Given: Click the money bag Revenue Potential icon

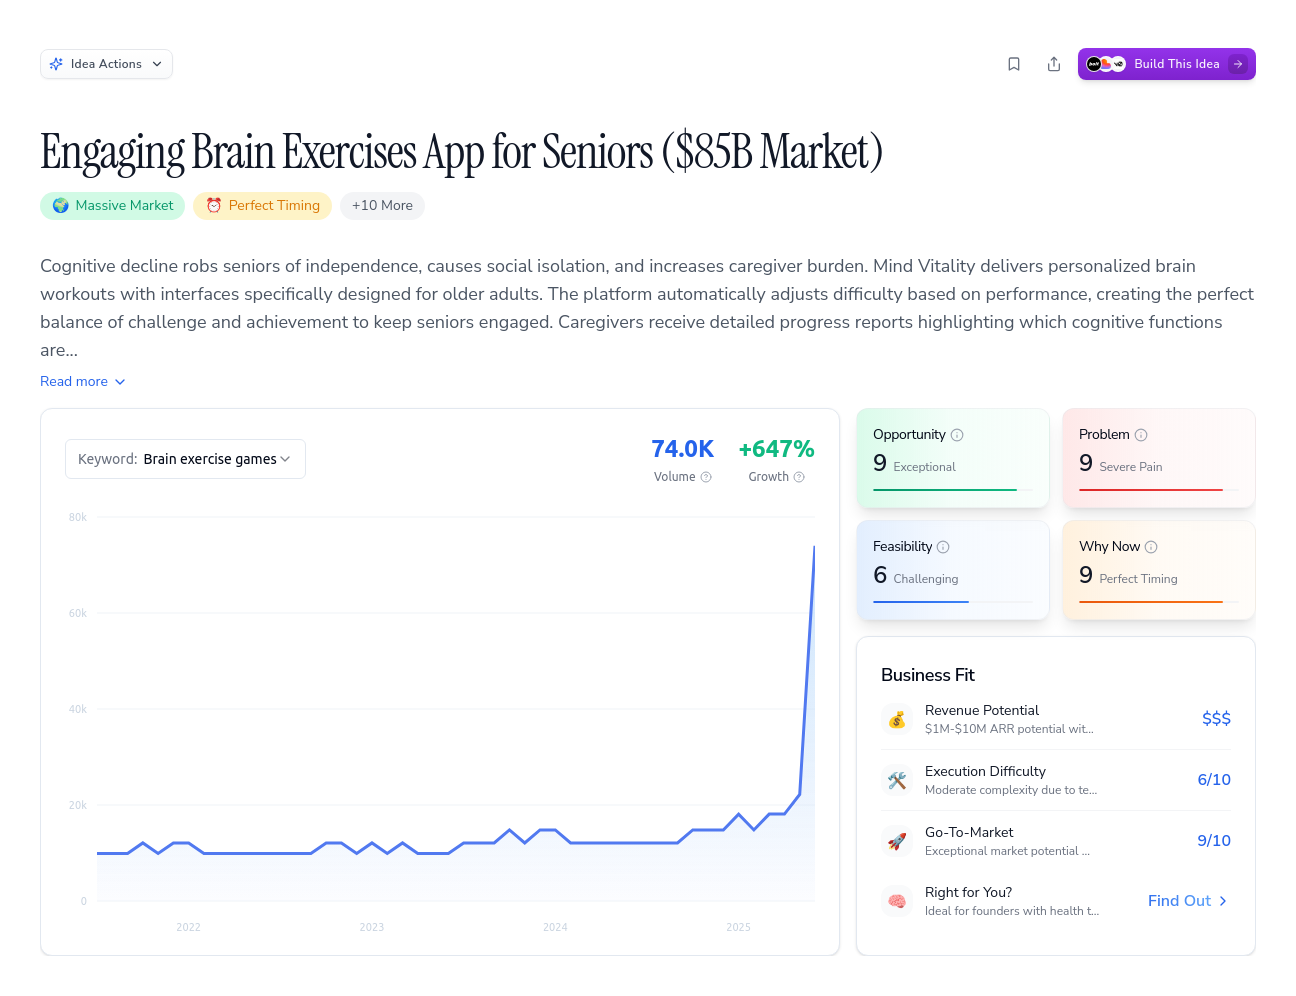Looking at the screenshot, I should tap(897, 719).
